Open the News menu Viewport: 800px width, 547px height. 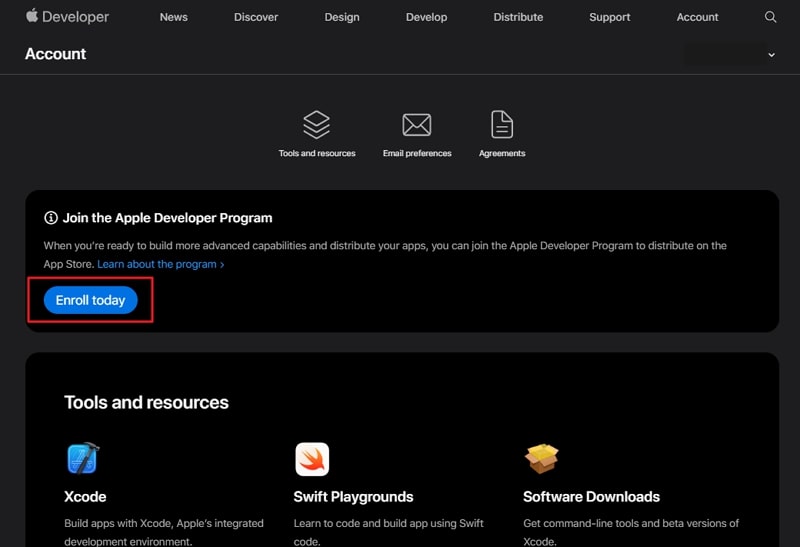[173, 17]
